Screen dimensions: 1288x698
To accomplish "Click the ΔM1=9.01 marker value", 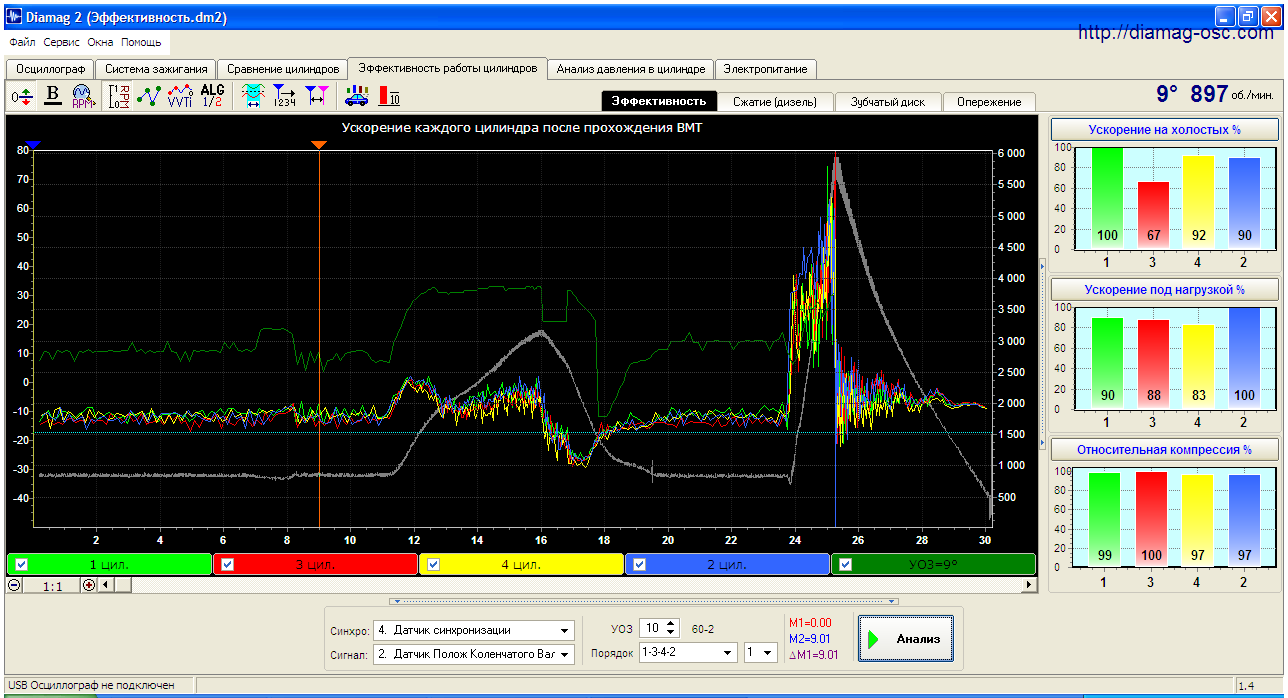I will (x=813, y=655).
